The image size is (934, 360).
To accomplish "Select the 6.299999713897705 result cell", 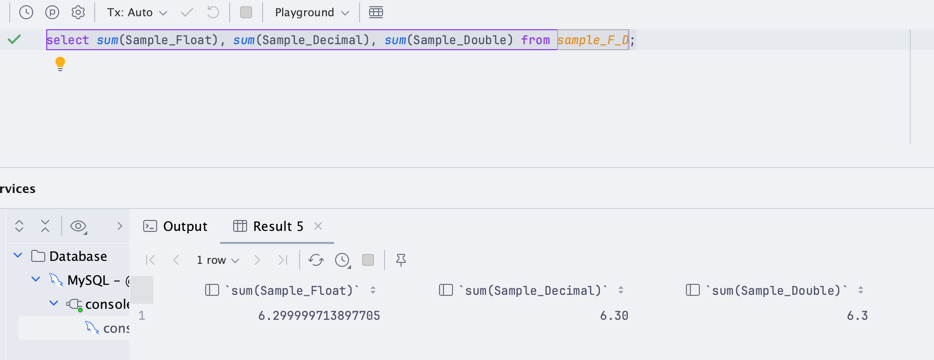I will [319, 316].
